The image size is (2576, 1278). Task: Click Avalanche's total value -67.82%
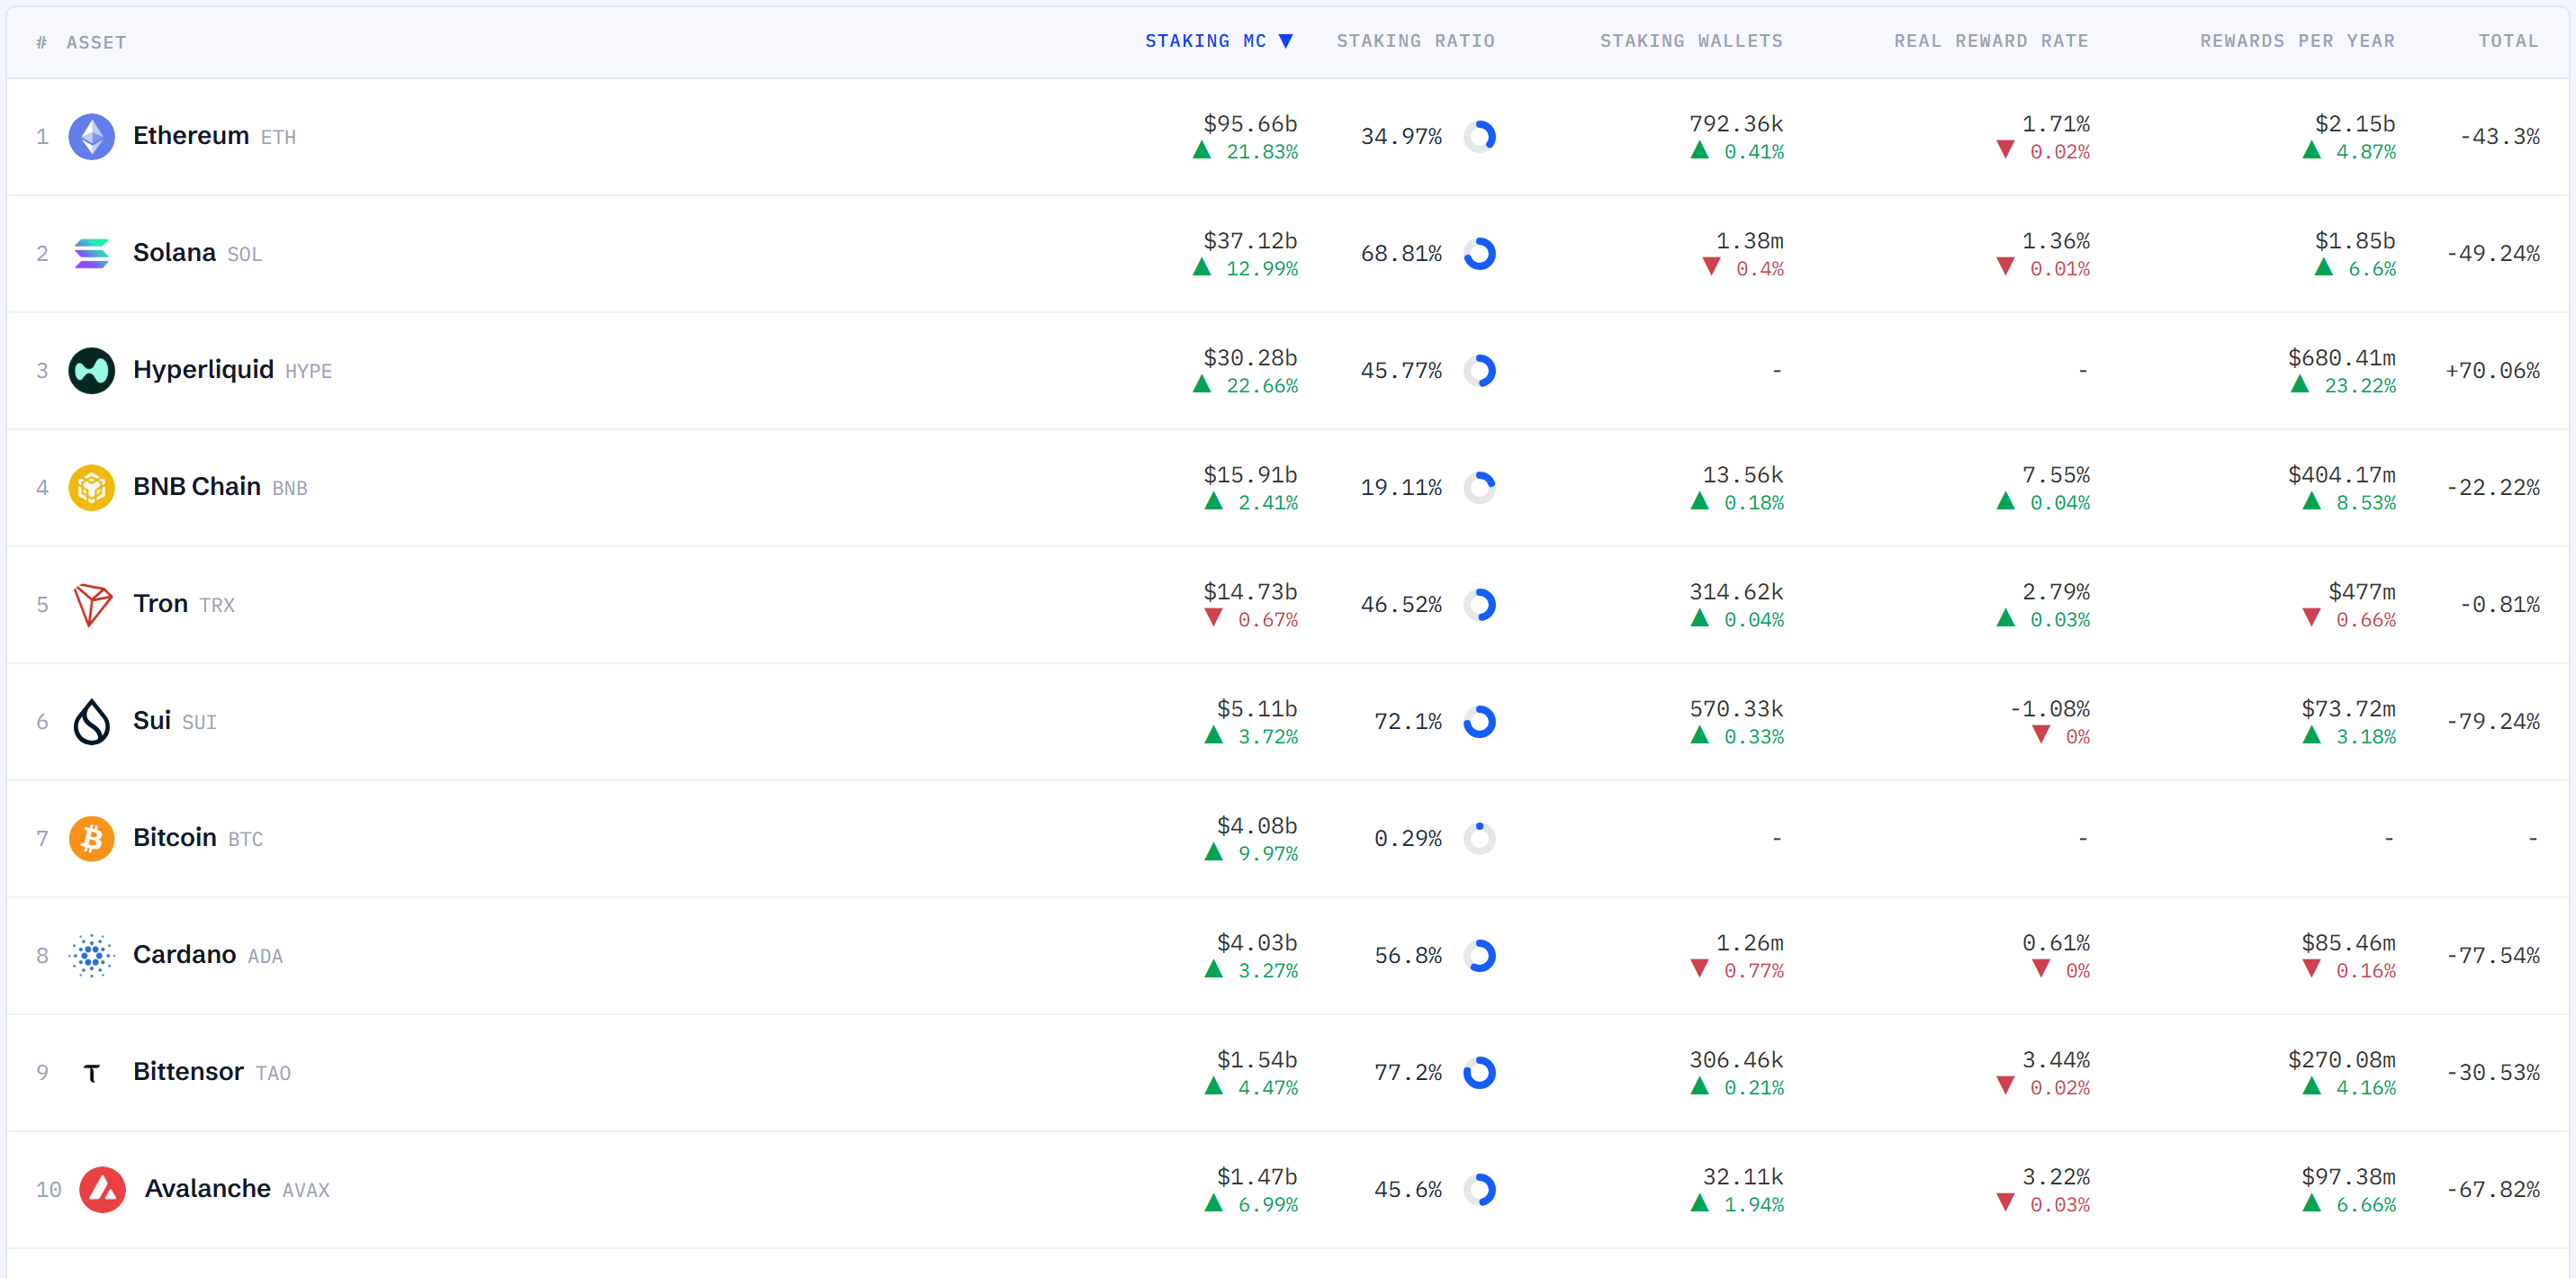(x=2493, y=1190)
